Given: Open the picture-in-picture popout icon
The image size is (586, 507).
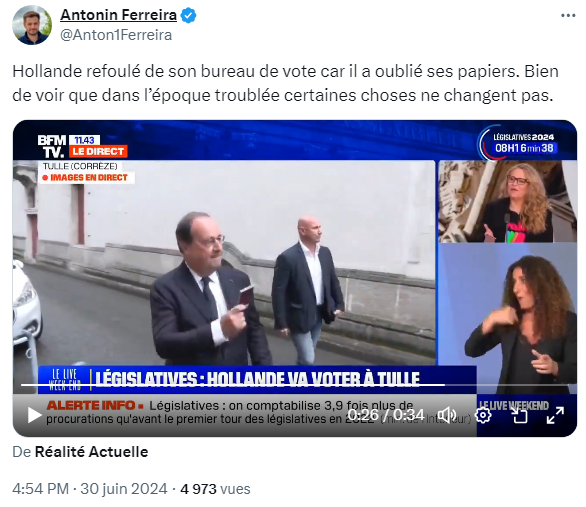Looking at the screenshot, I should [x=519, y=415].
